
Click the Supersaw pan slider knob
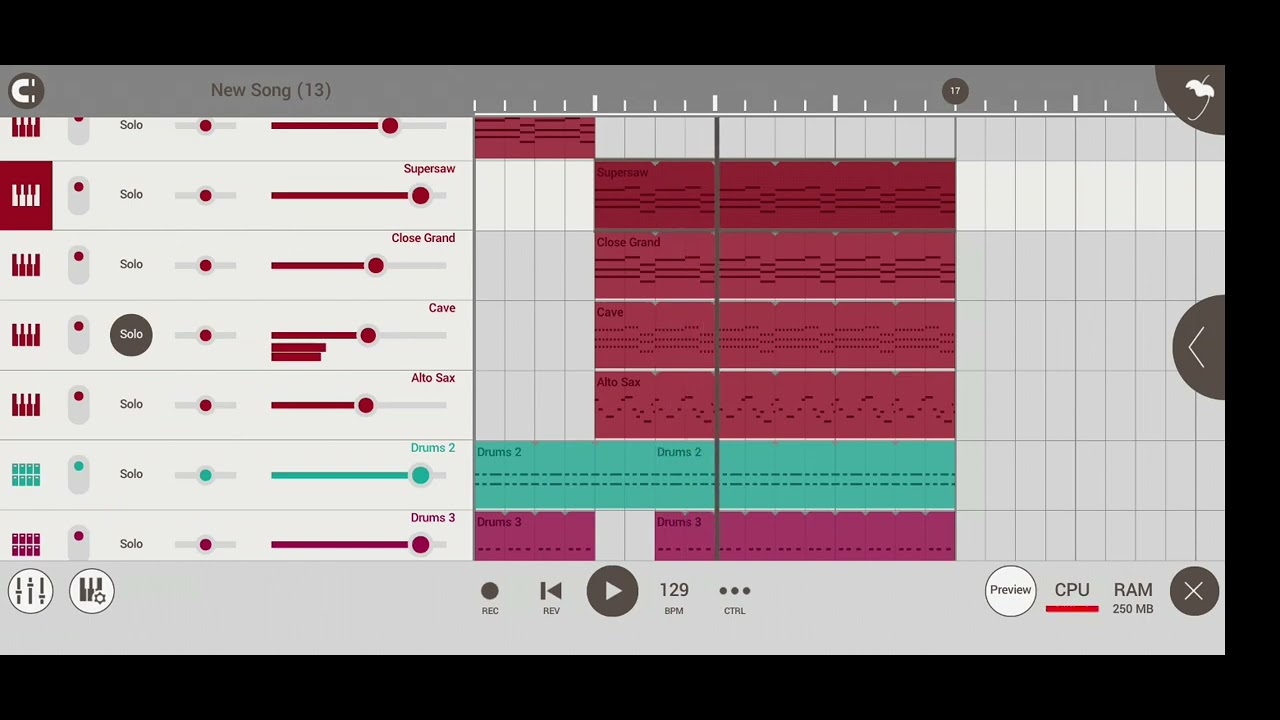[x=205, y=196]
